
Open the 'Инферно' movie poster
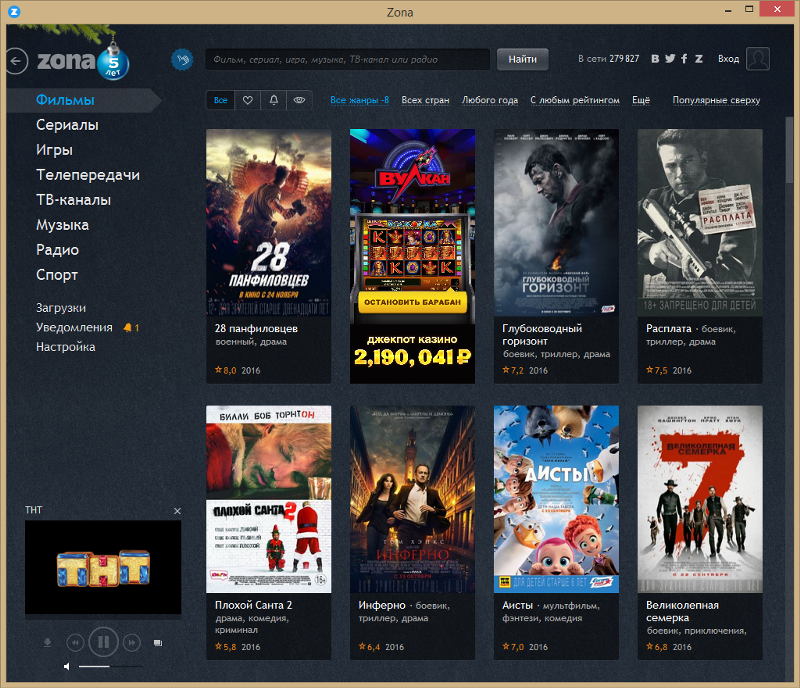412,499
